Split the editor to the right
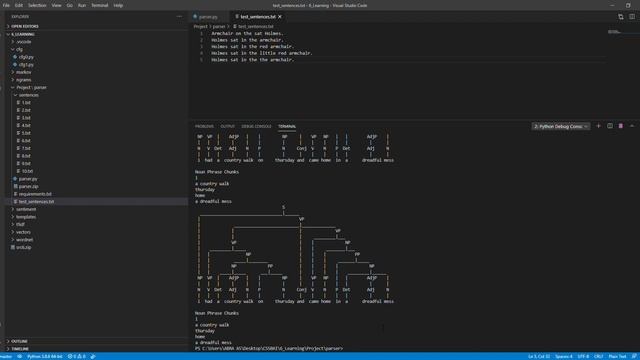Screen dimensions: 640x360 pyautogui.click(x=632, y=17)
